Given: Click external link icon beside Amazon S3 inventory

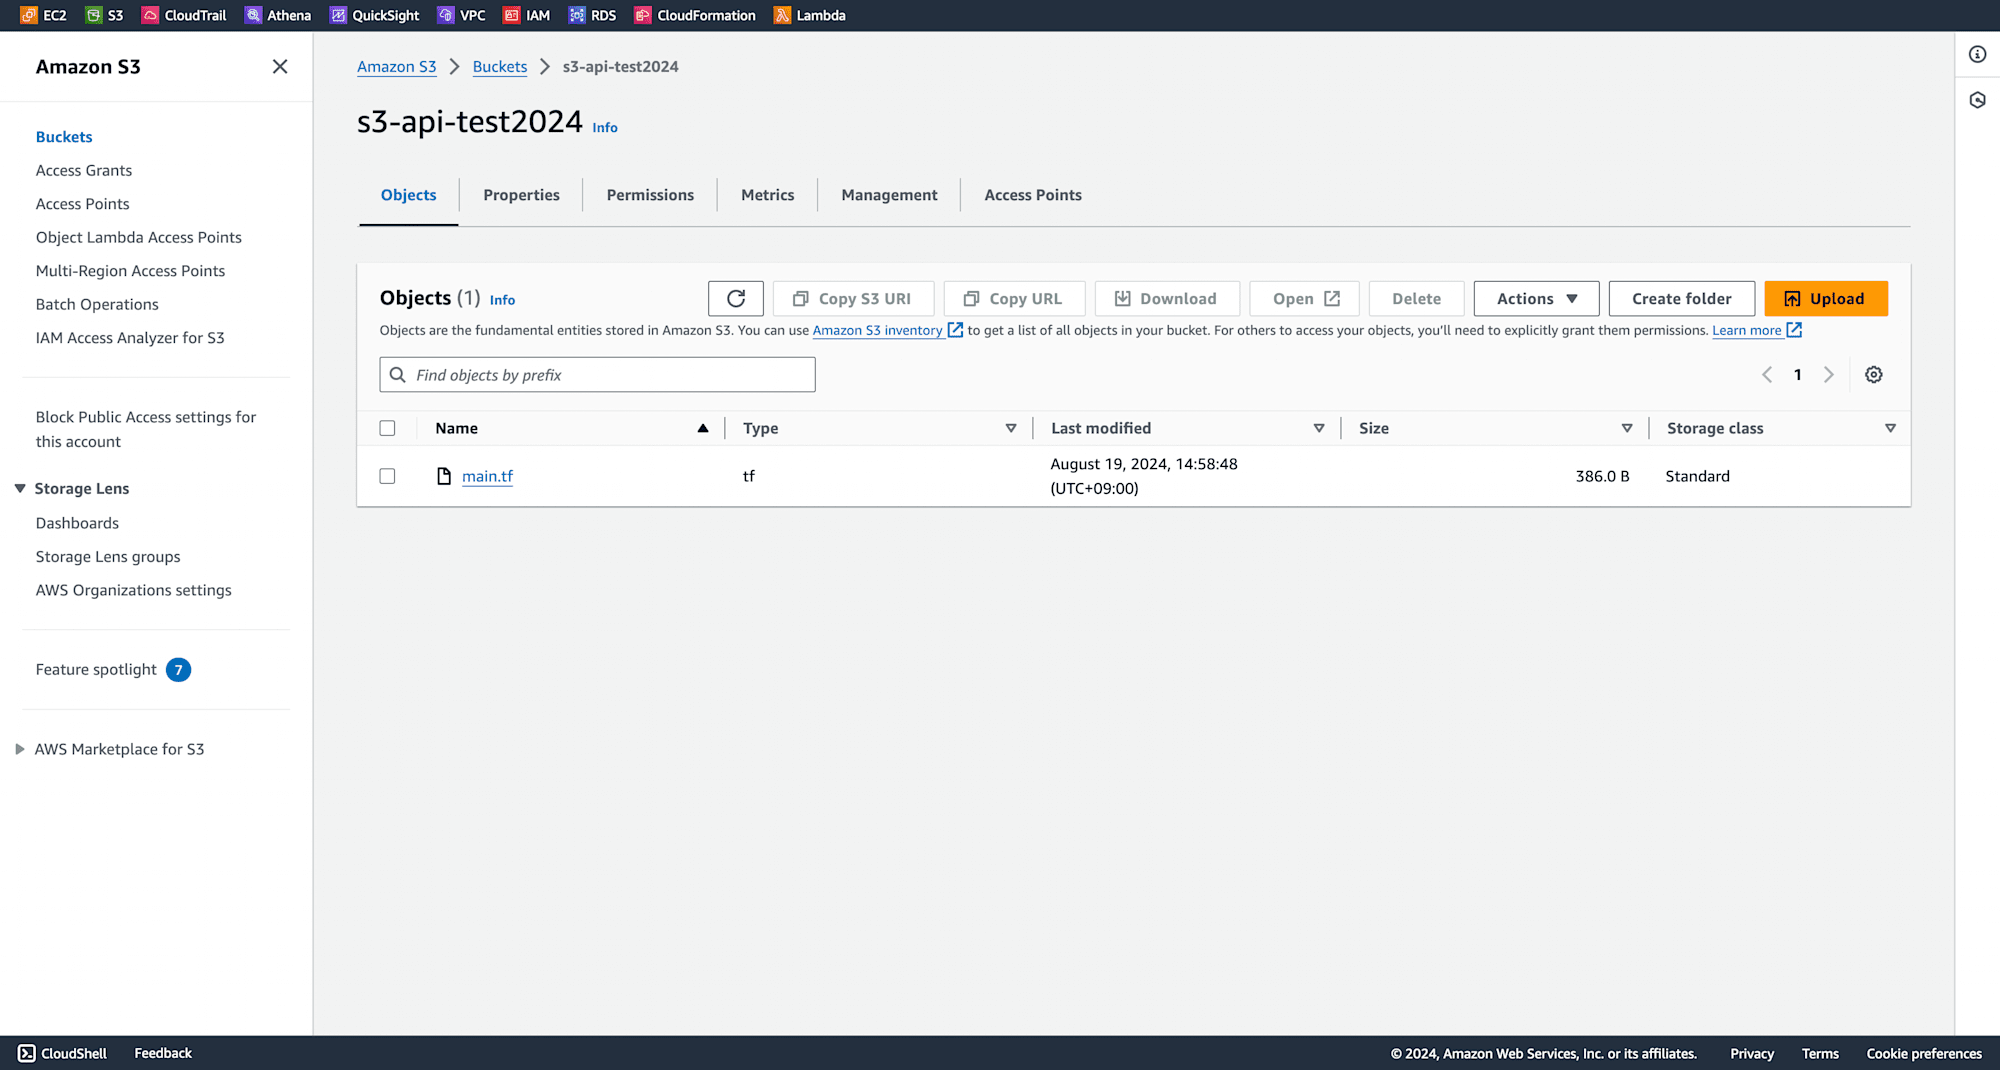Looking at the screenshot, I should coord(955,330).
